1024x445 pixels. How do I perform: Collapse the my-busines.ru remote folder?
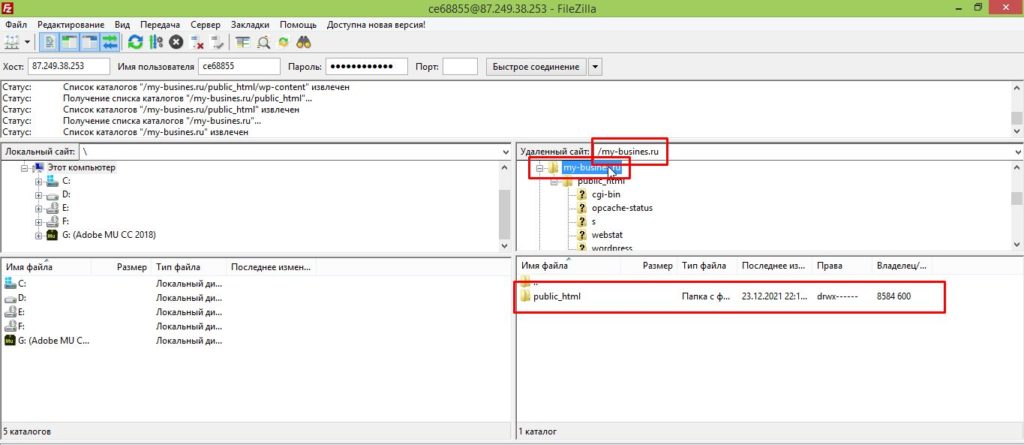tap(539, 168)
